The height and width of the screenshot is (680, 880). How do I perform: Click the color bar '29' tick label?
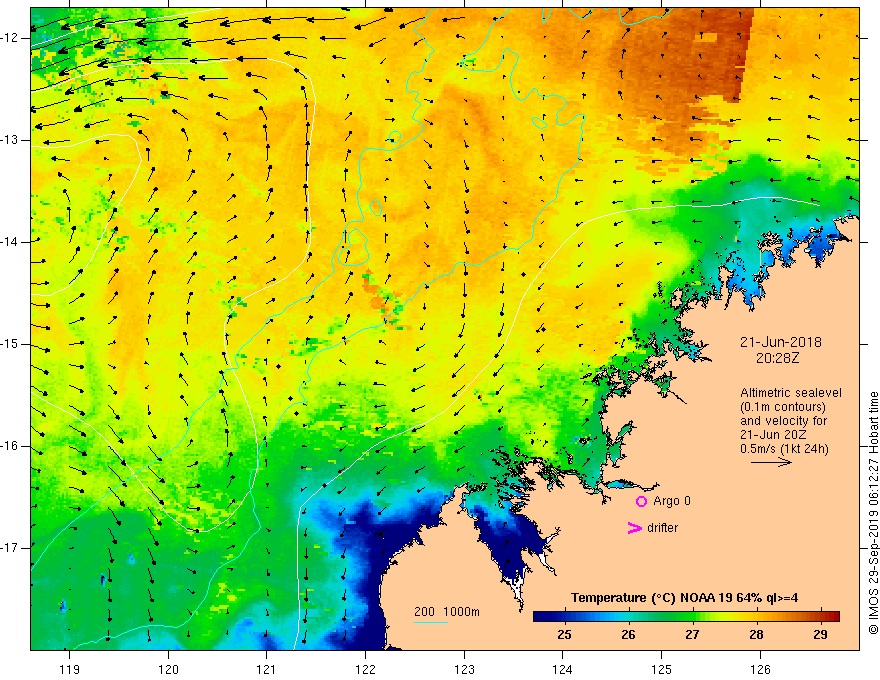(821, 635)
